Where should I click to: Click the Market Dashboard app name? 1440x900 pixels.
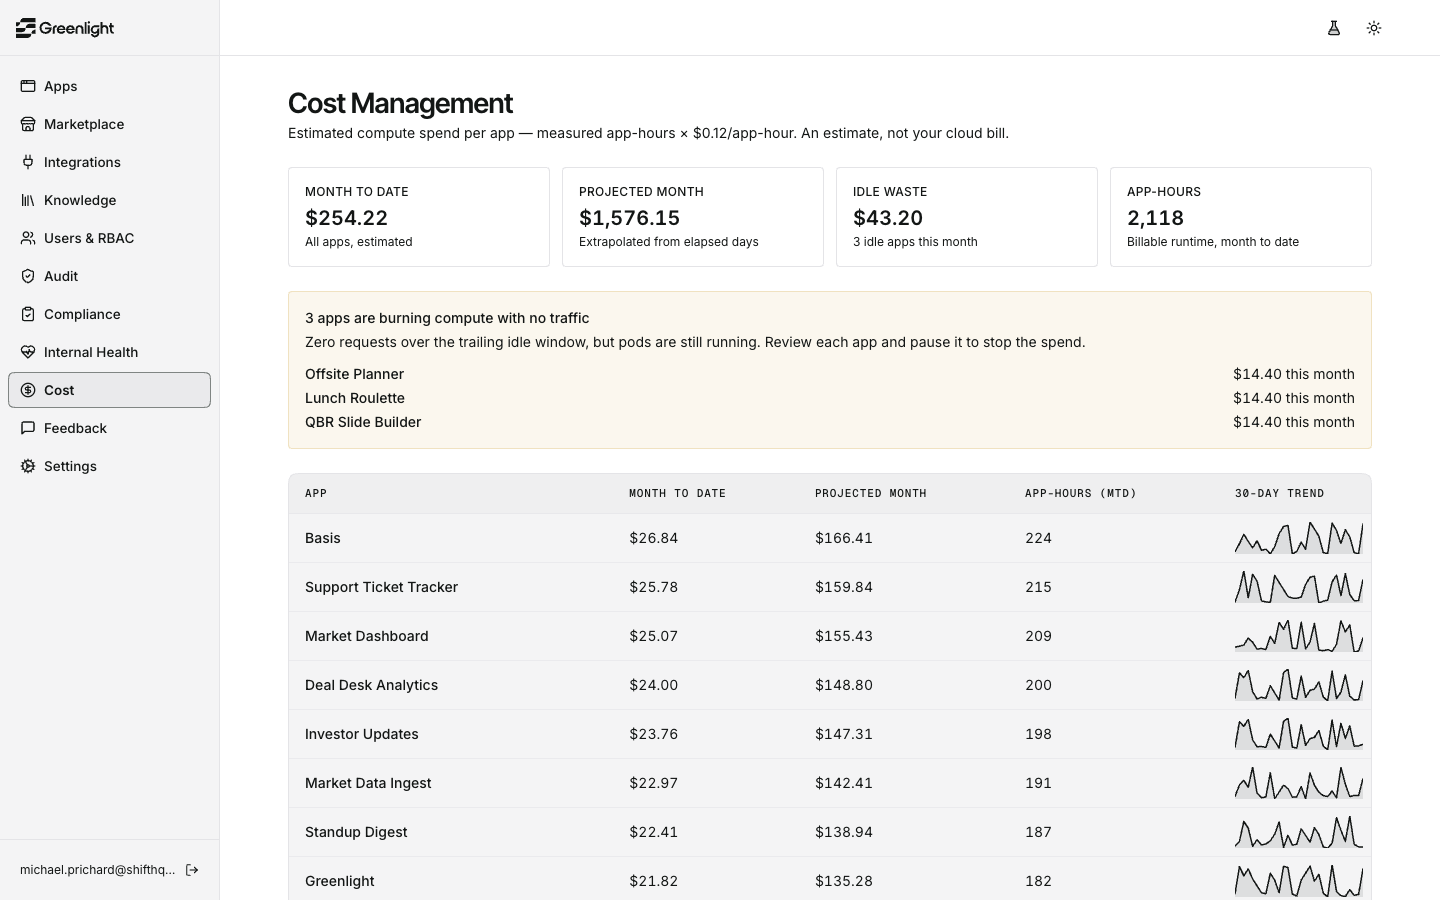(366, 636)
